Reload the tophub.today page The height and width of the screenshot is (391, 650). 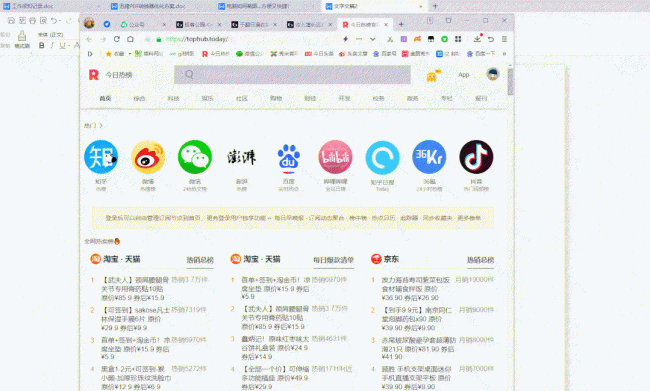coord(117,39)
